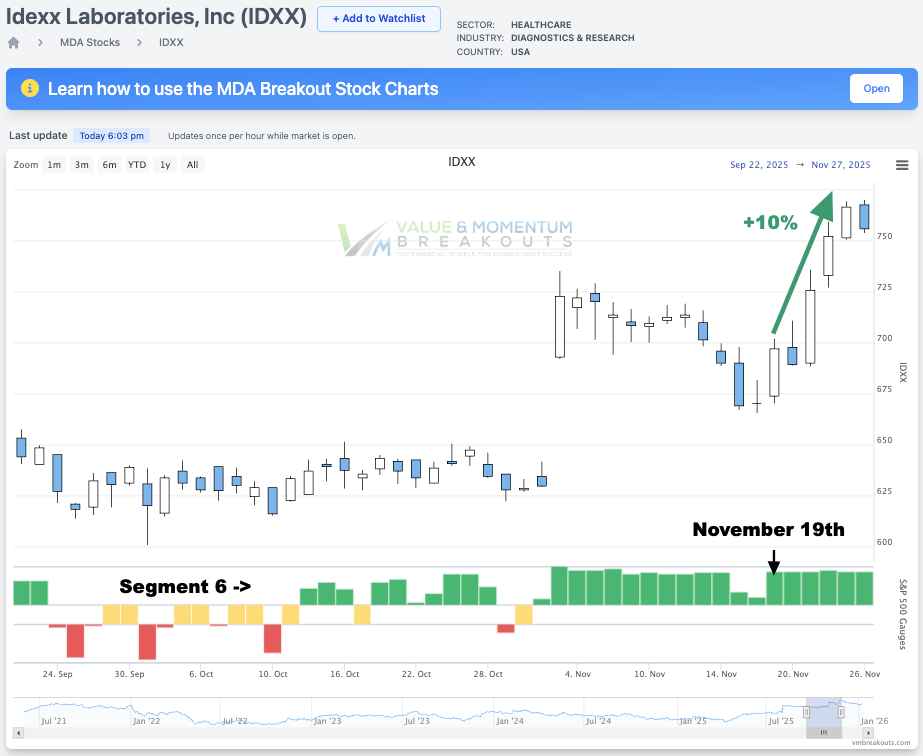Select MDA Stocks in the breadcrumb
The height and width of the screenshot is (756, 923).
coord(89,42)
